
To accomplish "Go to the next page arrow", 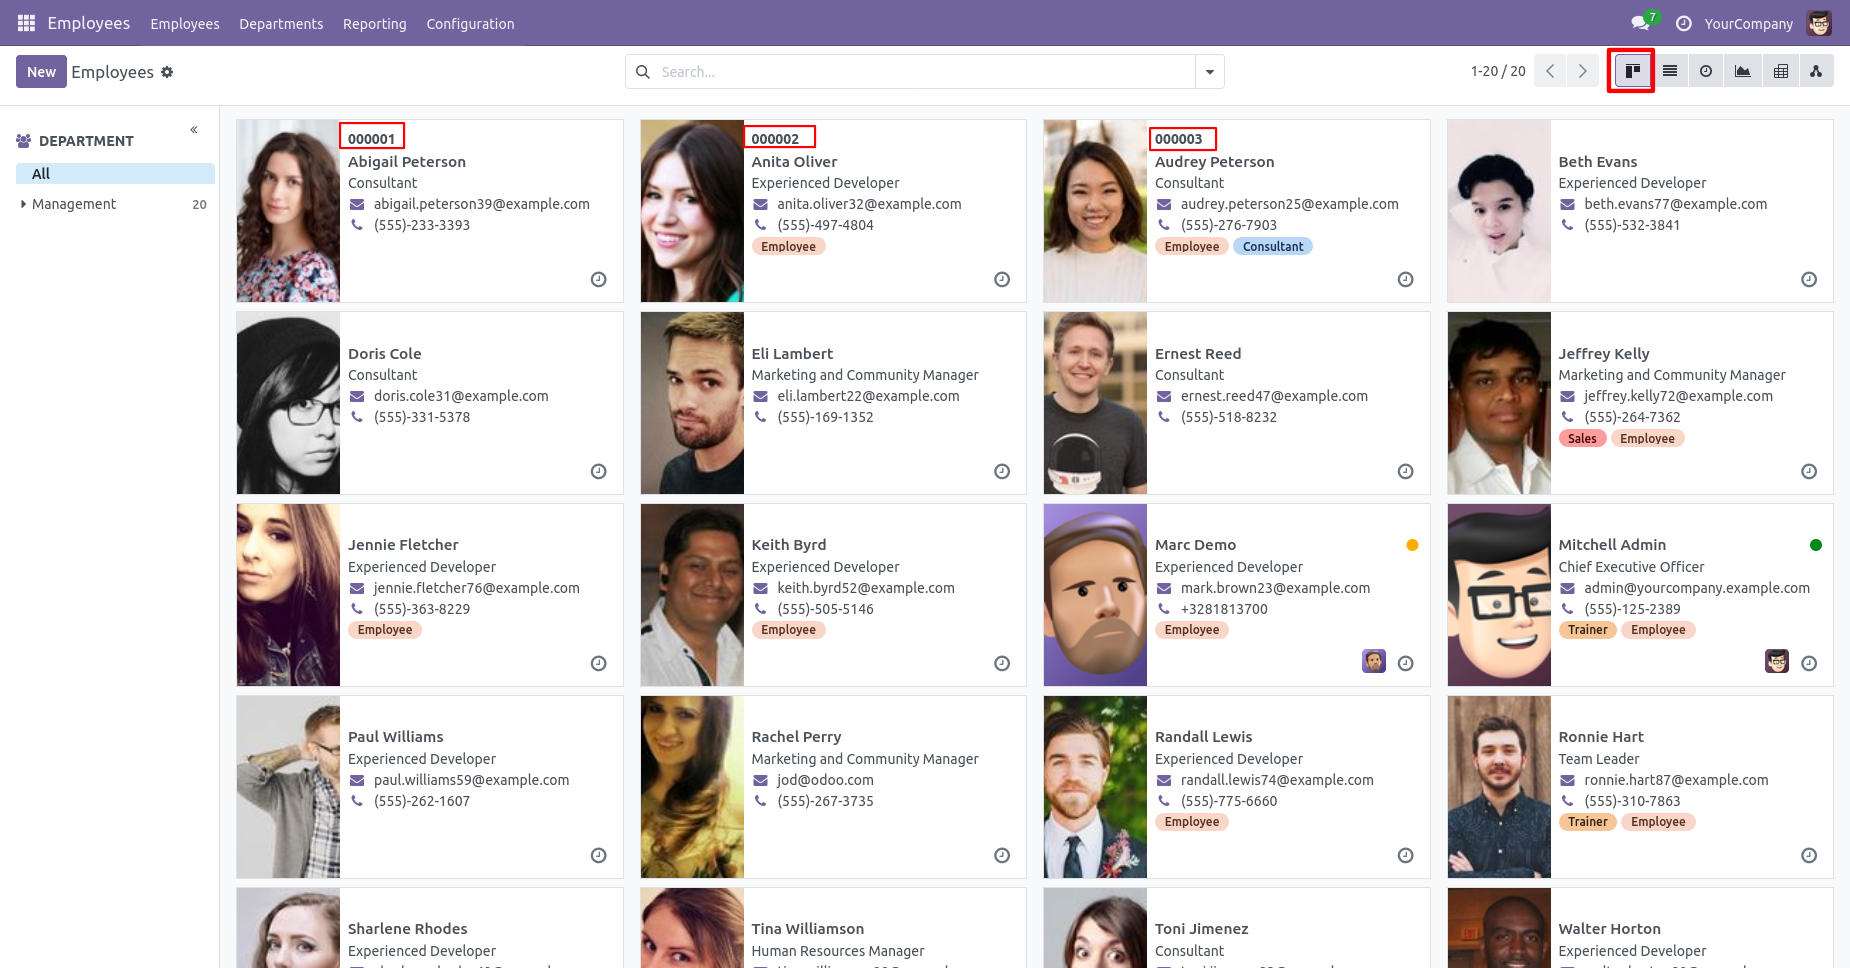I will click(1583, 71).
